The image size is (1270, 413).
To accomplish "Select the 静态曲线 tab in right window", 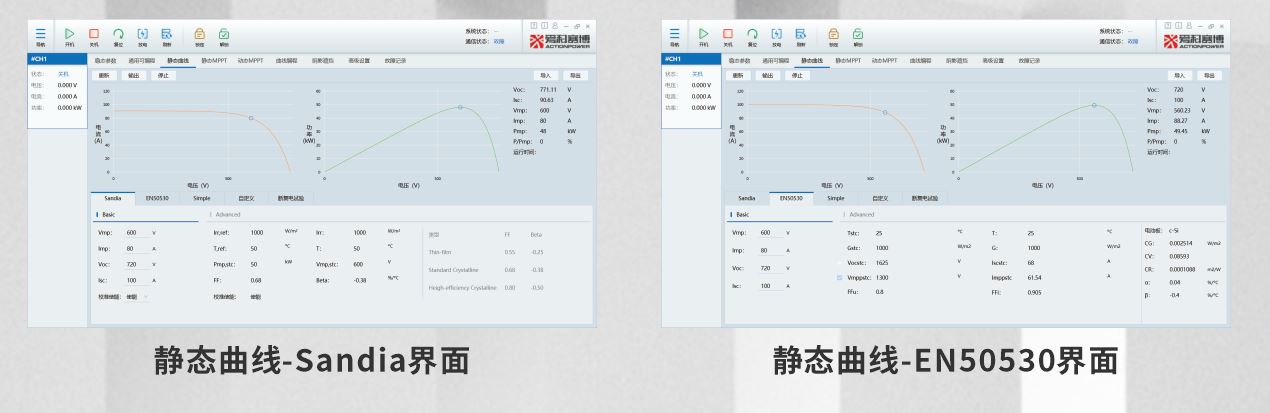I will [x=811, y=61].
